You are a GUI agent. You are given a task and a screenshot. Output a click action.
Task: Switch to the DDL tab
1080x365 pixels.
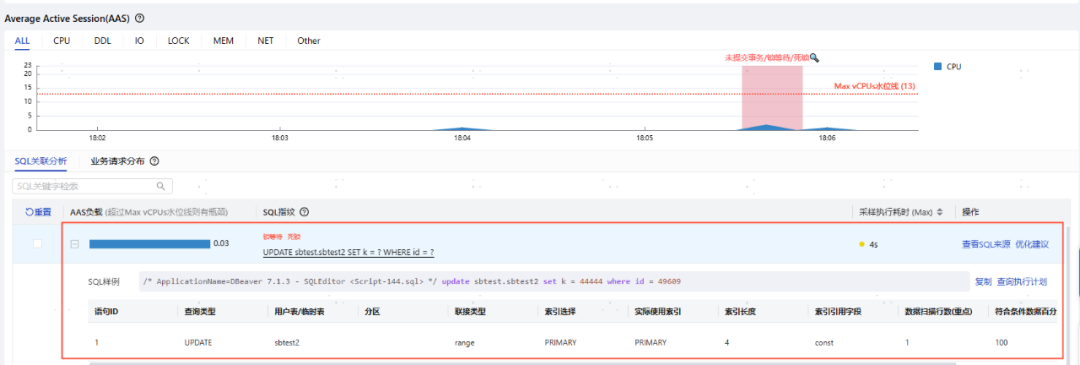coord(103,41)
